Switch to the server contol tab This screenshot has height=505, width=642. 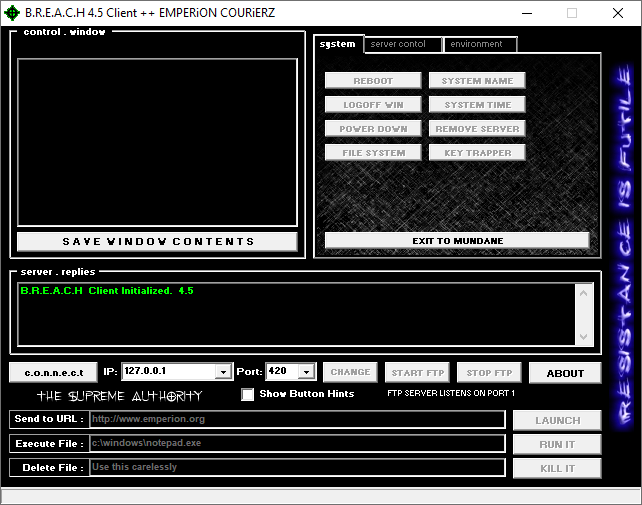[401, 44]
